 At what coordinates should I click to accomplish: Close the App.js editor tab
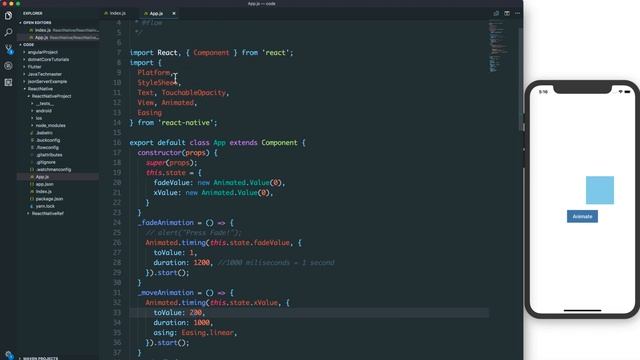174,13
